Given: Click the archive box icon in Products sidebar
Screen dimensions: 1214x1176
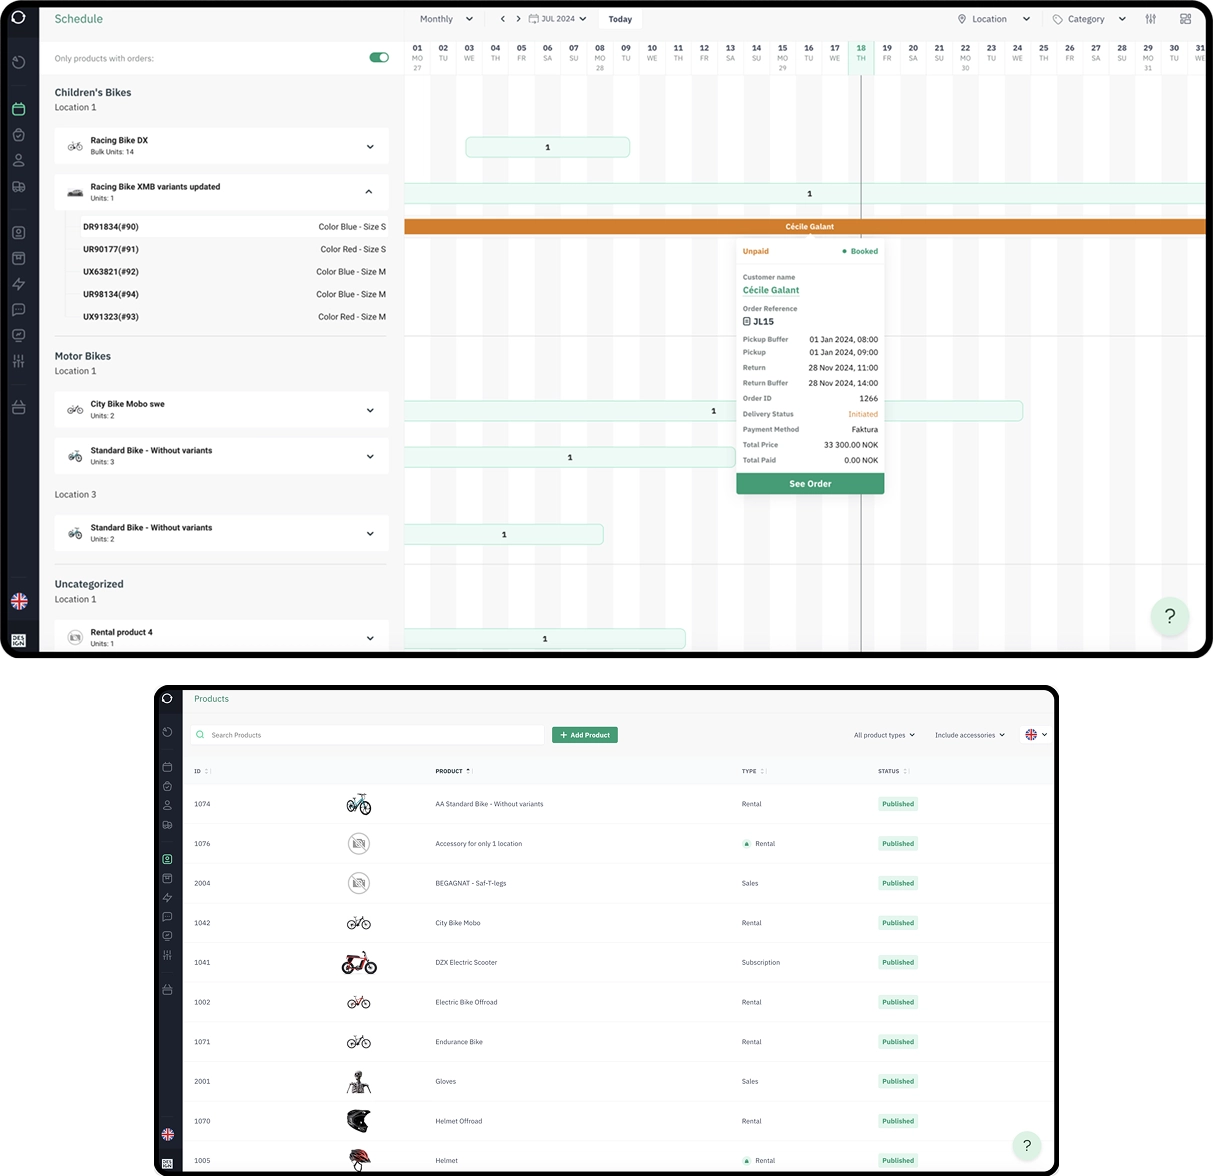Looking at the screenshot, I should [x=167, y=878].
